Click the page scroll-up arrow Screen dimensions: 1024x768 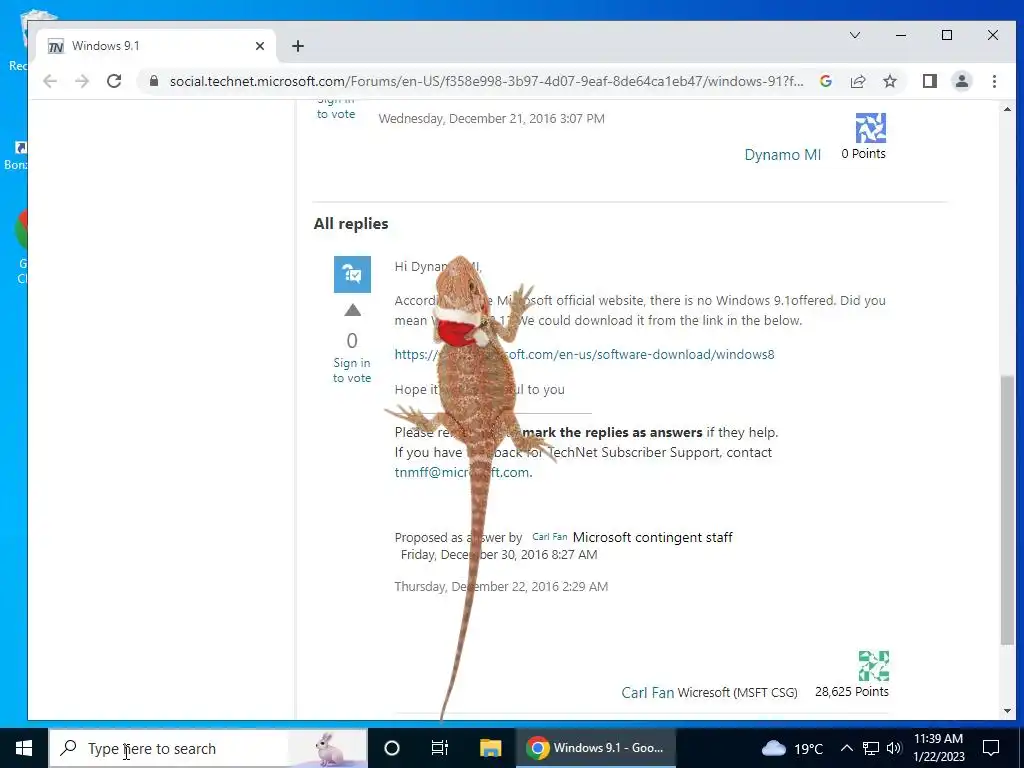coord(1006,110)
